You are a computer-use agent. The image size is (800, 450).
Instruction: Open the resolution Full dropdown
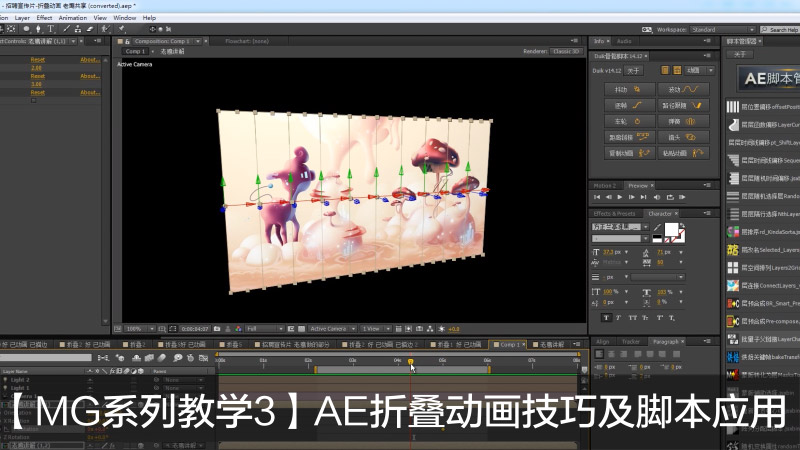(264, 329)
